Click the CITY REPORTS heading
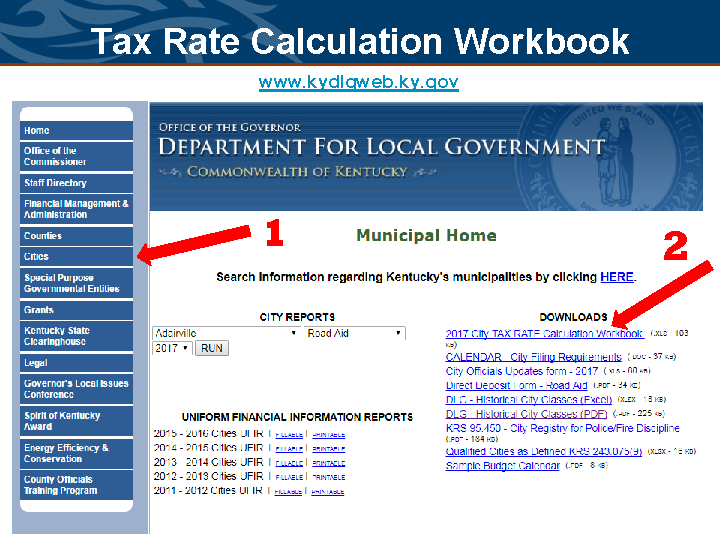The width and height of the screenshot is (720, 540). pyautogui.click(x=297, y=317)
